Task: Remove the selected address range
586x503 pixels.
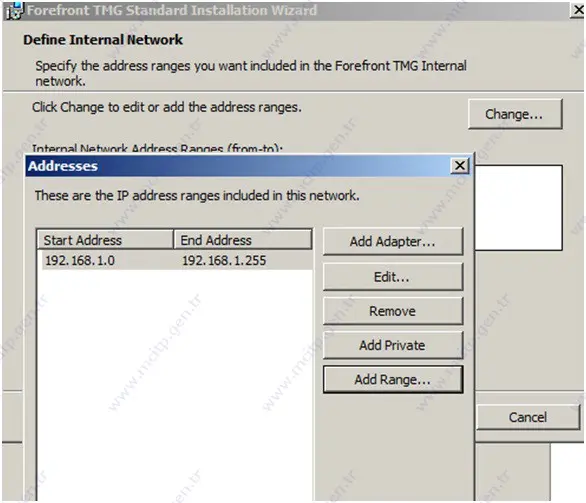Action: coord(393,311)
